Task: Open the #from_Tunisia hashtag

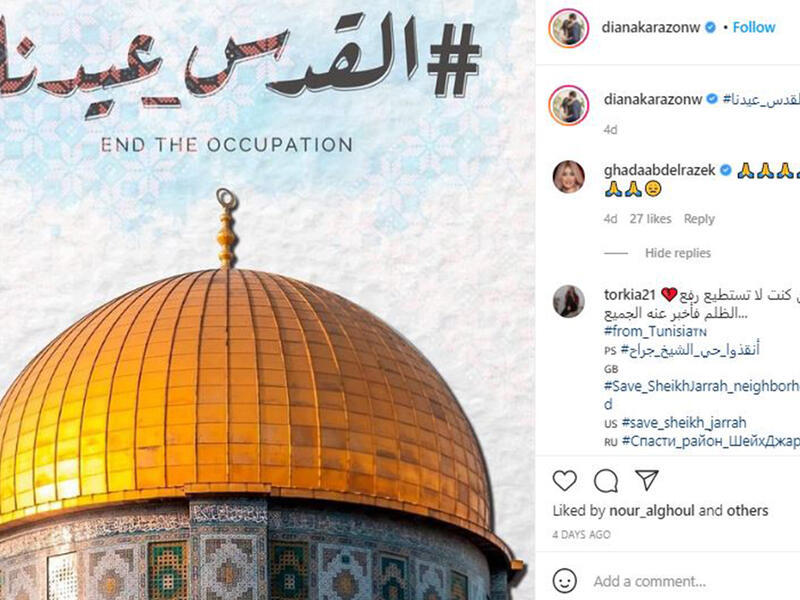Action: coord(656,331)
